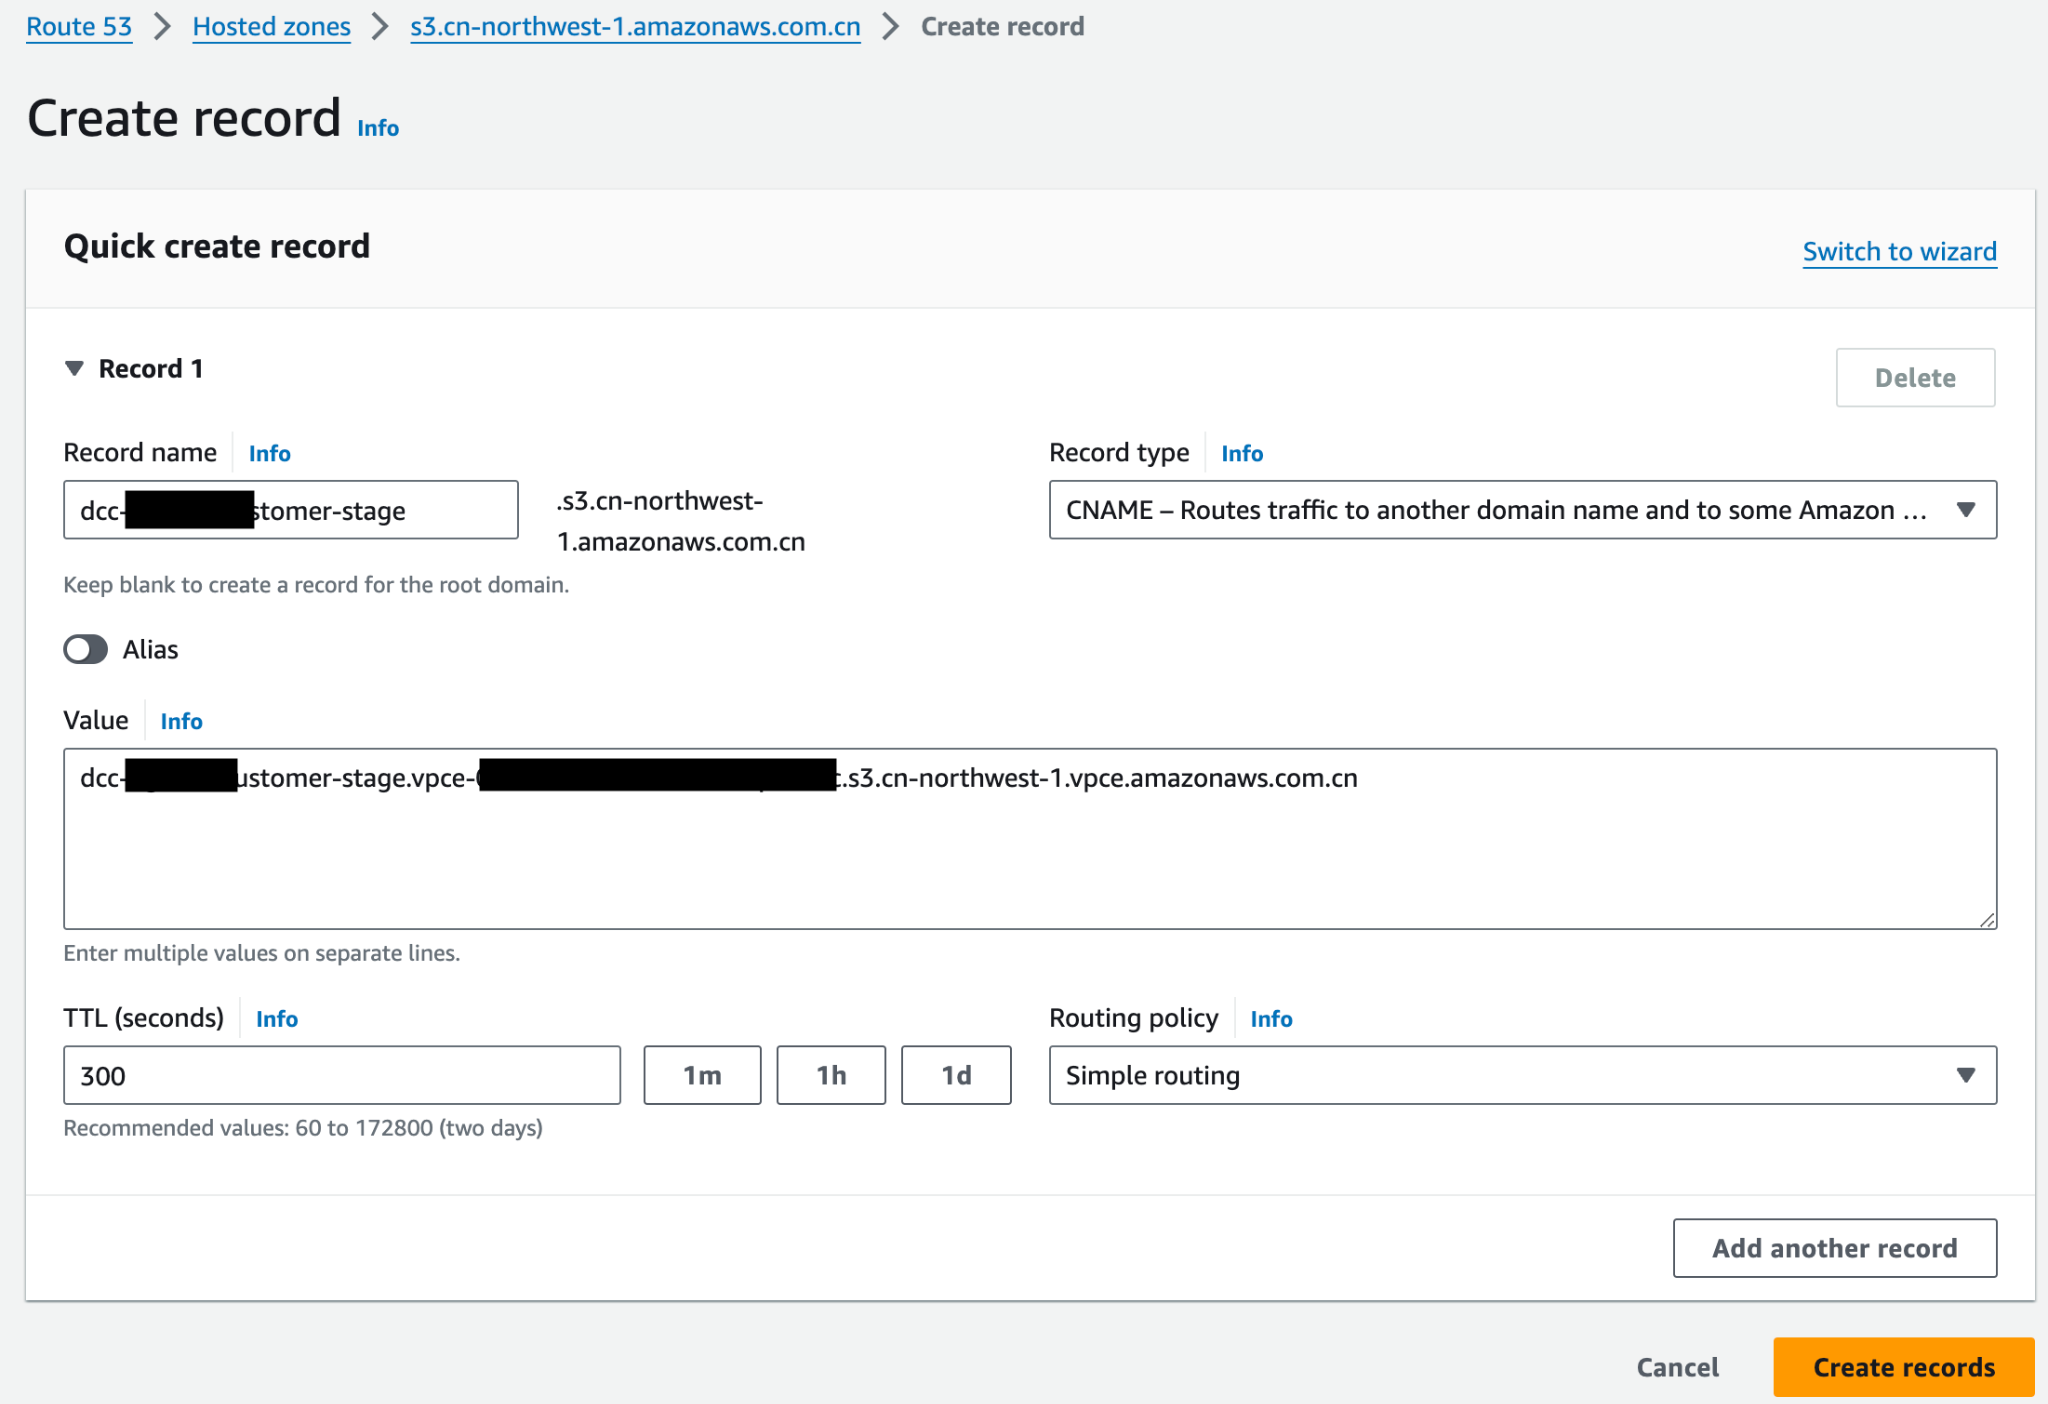Viewport: 2048px width, 1404px height.
Task: Set TTL to 1d preset
Action: [956, 1076]
